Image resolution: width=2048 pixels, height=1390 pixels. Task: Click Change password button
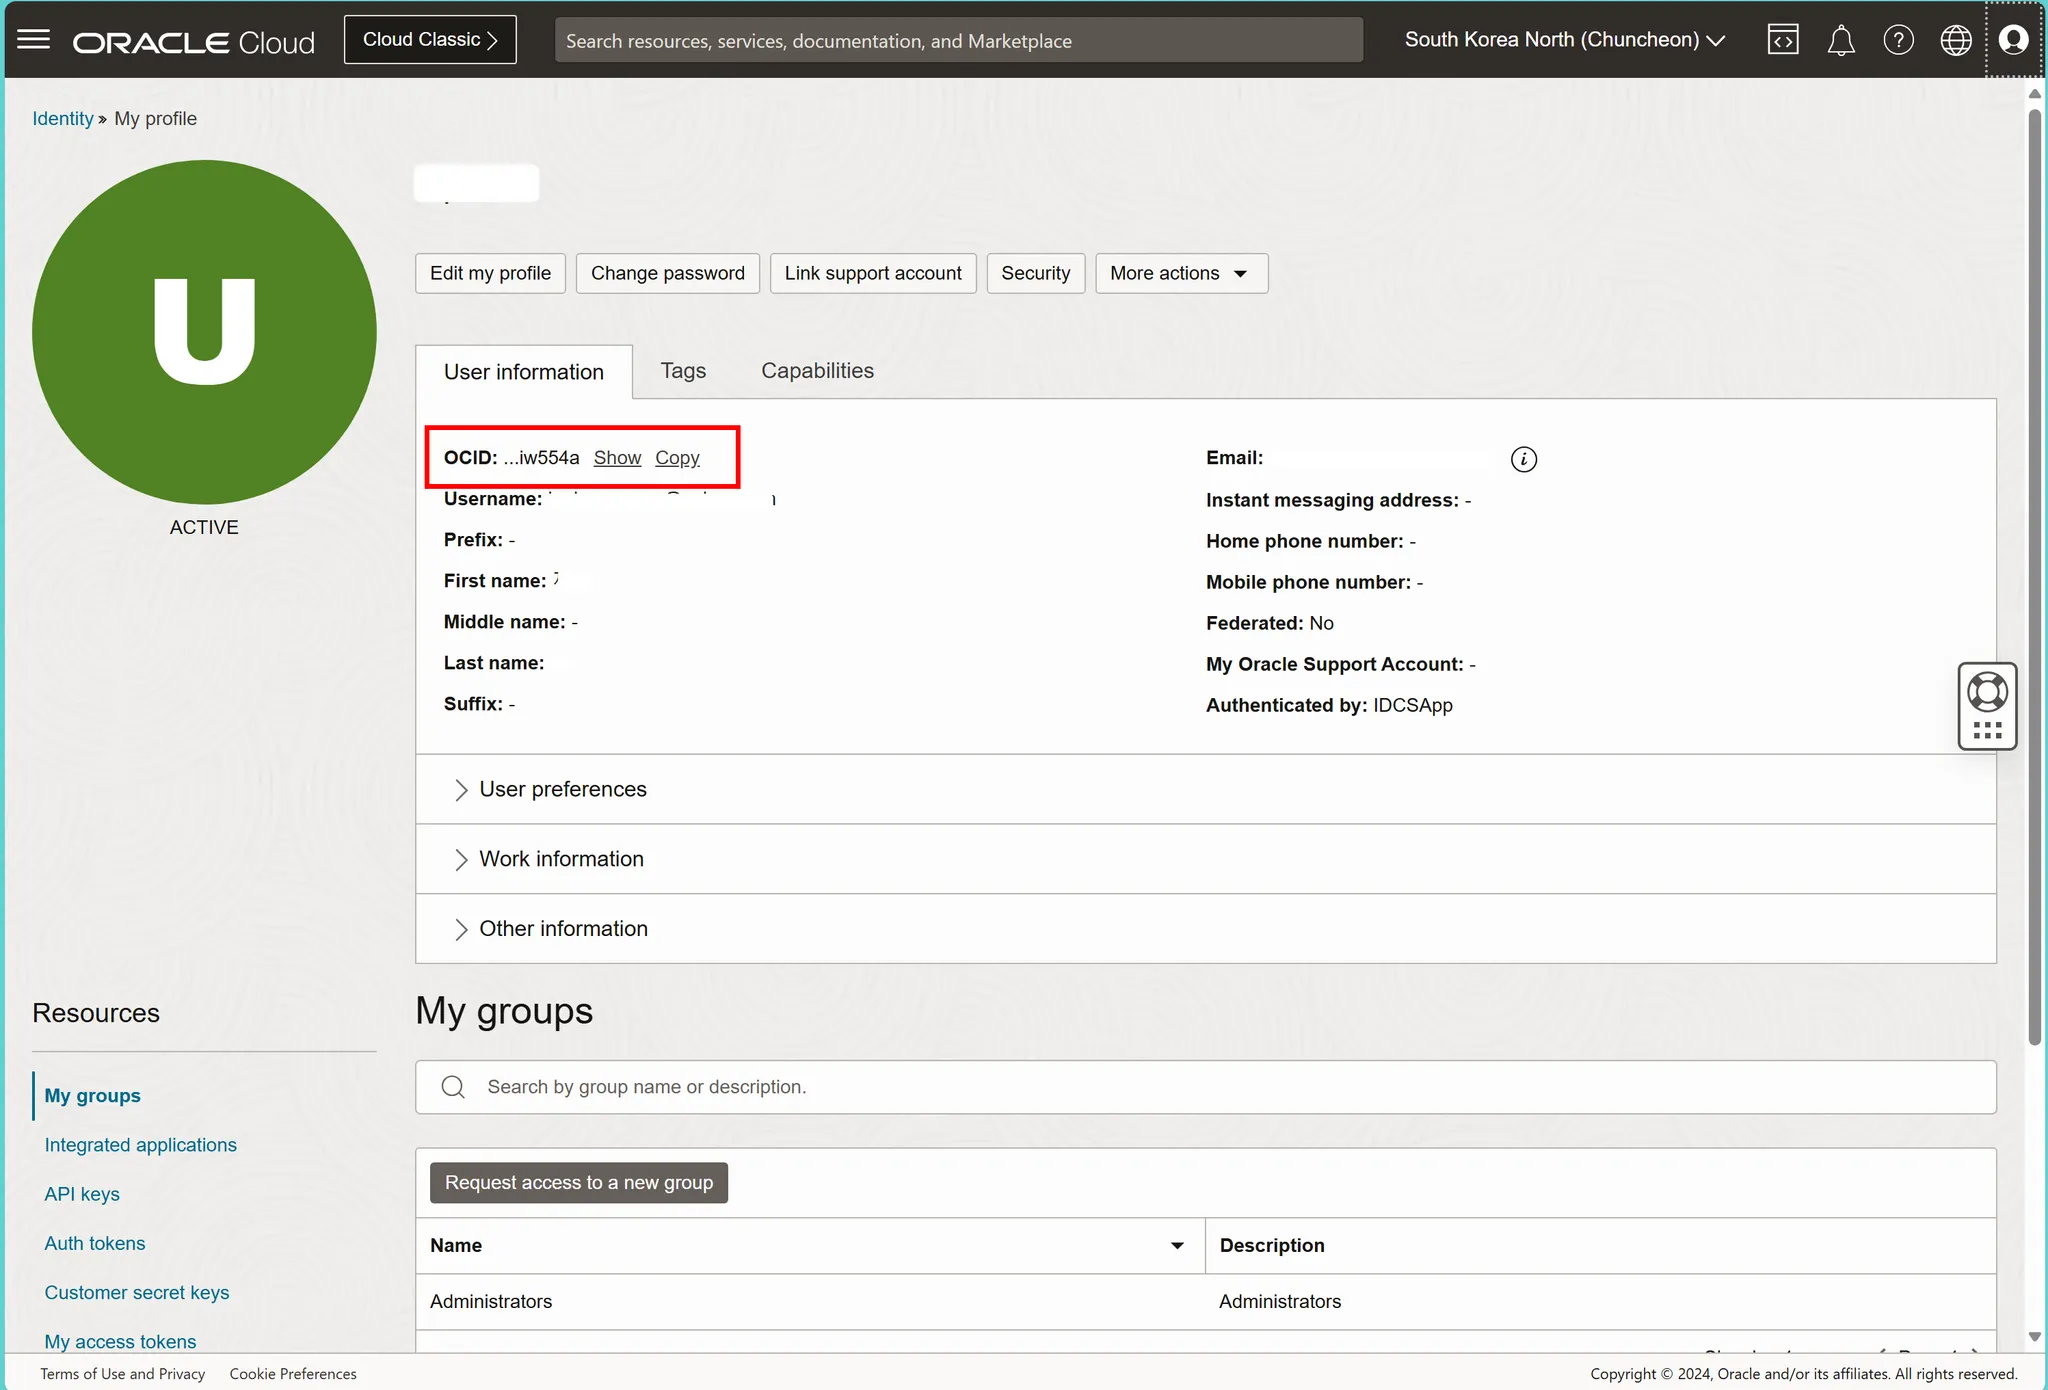(667, 273)
